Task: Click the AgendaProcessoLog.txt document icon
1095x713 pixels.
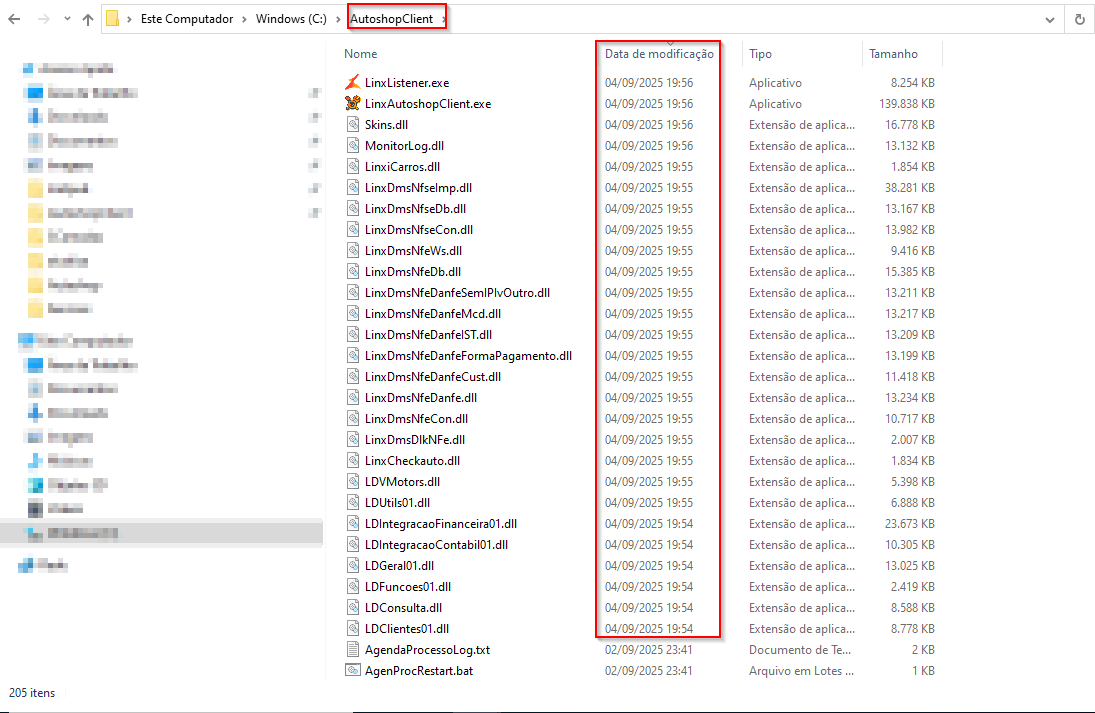Action: [353, 649]
